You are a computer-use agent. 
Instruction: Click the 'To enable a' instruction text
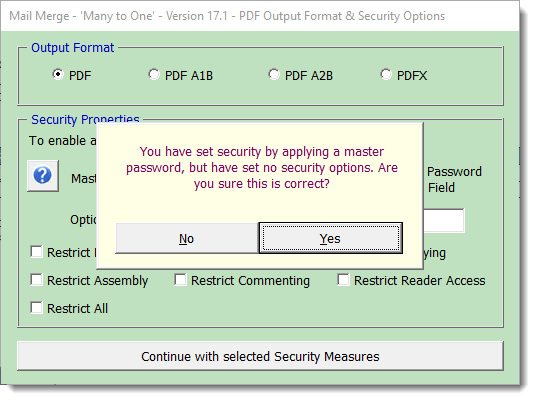[63, 141]
